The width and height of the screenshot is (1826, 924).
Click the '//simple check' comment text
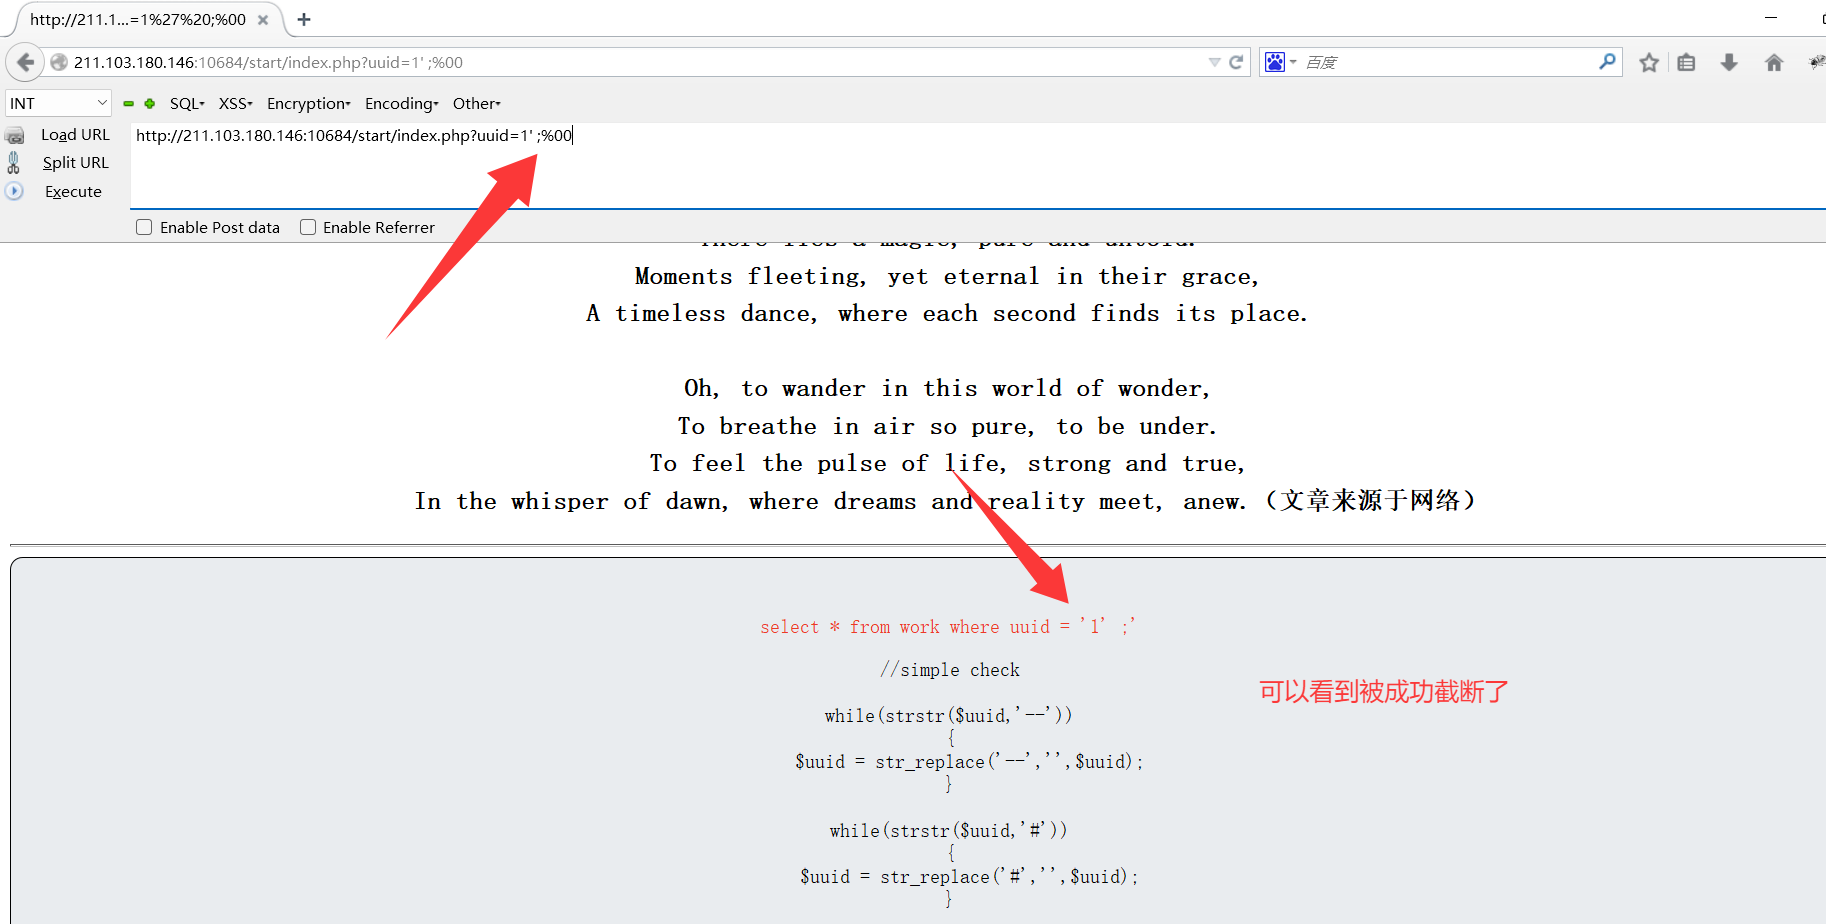click(x=950, y=670)
